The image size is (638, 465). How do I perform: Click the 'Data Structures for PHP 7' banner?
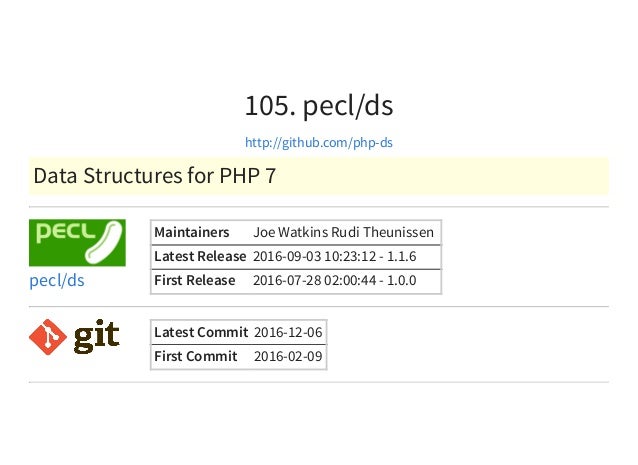click(x=319, y=176)
